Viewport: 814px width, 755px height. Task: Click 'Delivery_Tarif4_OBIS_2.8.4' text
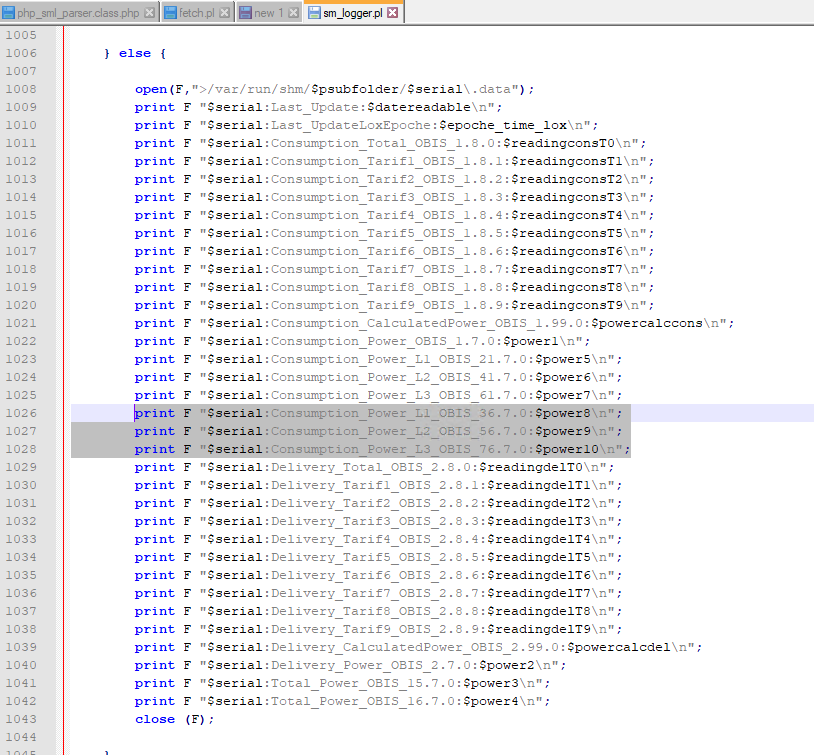tap(375, 540)
